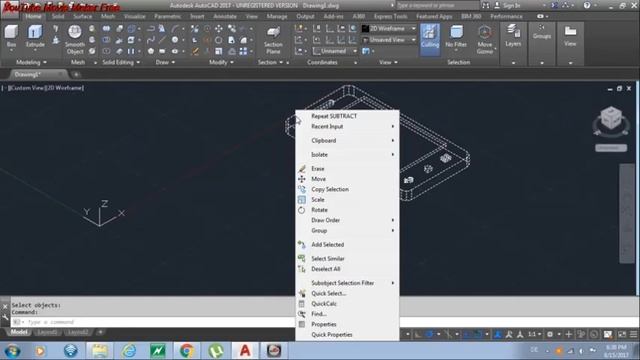Click the viewport Custom View label
Image resolution: width=640 pixels, height=360 pixels.
click(x=27, y=88)
